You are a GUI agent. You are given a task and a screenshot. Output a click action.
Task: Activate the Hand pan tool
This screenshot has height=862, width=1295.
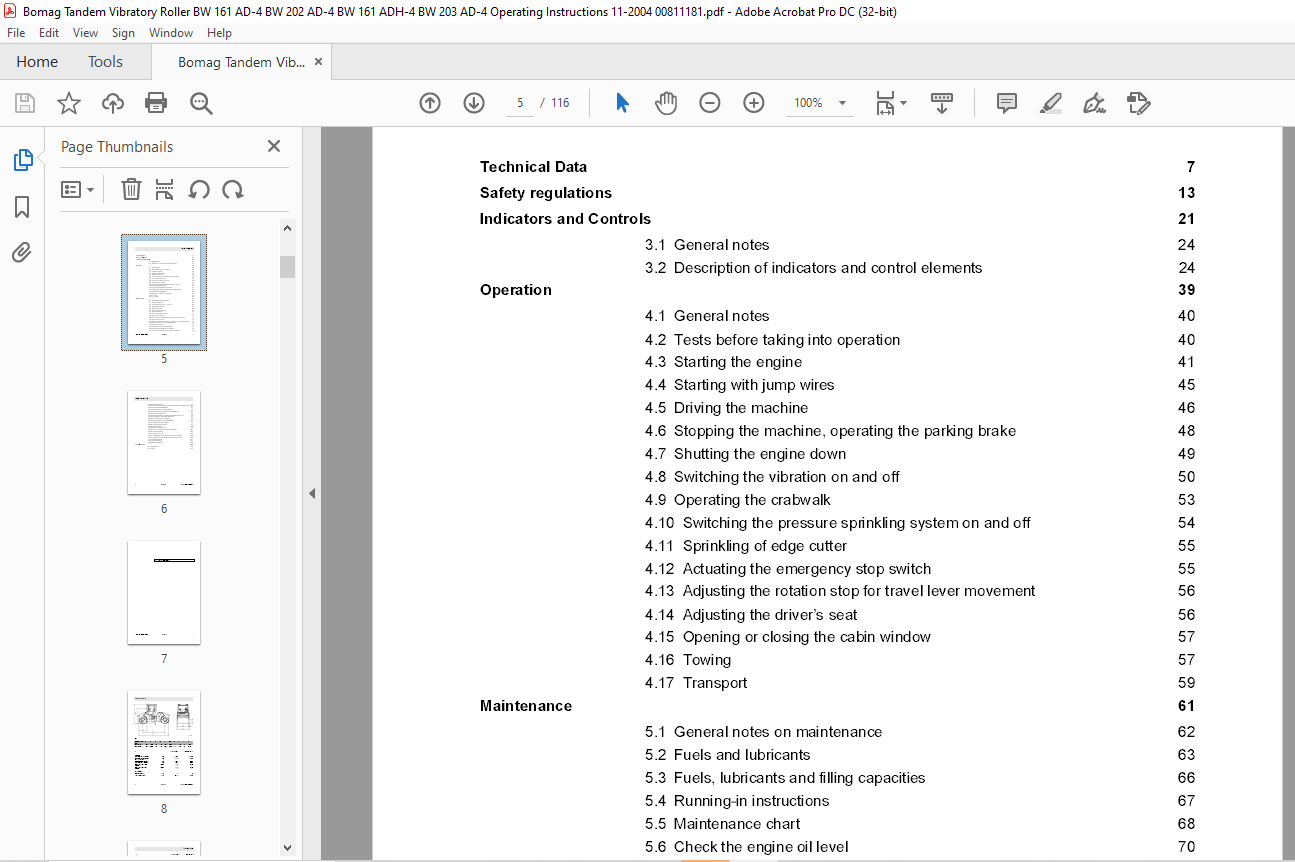tap(666, 103)
